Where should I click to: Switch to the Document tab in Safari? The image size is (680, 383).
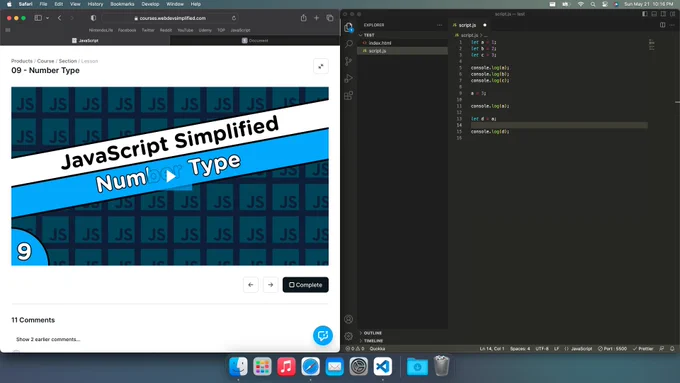click(255, 40)
